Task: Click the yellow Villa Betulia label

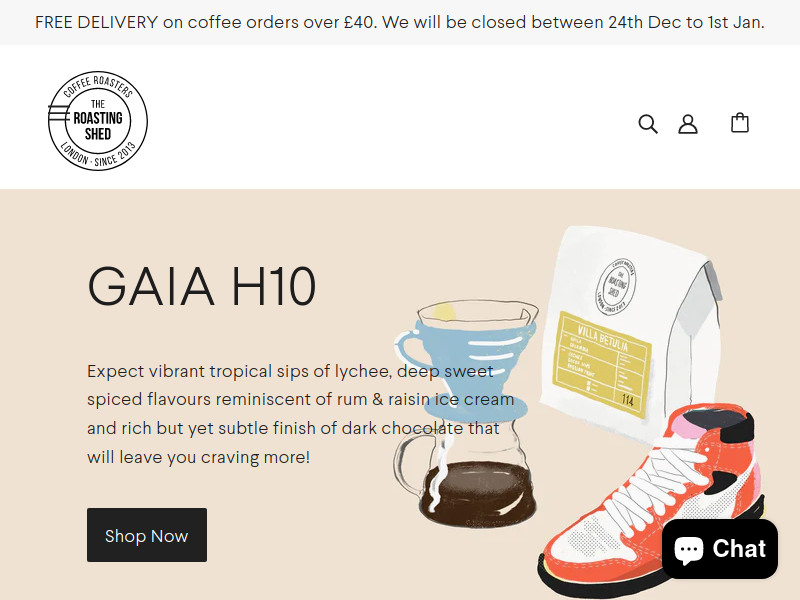Action: tap(605, 363)
